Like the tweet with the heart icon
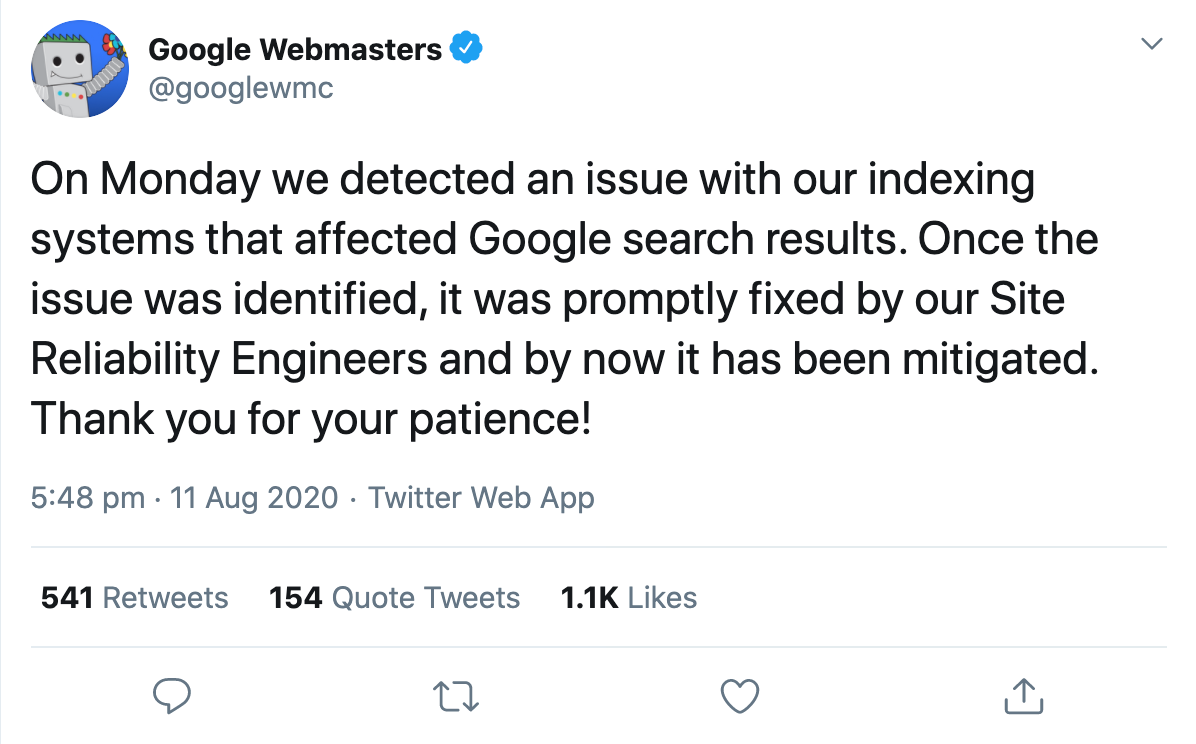This screenshot has height=744, width=1196. [x=740, y=696]
